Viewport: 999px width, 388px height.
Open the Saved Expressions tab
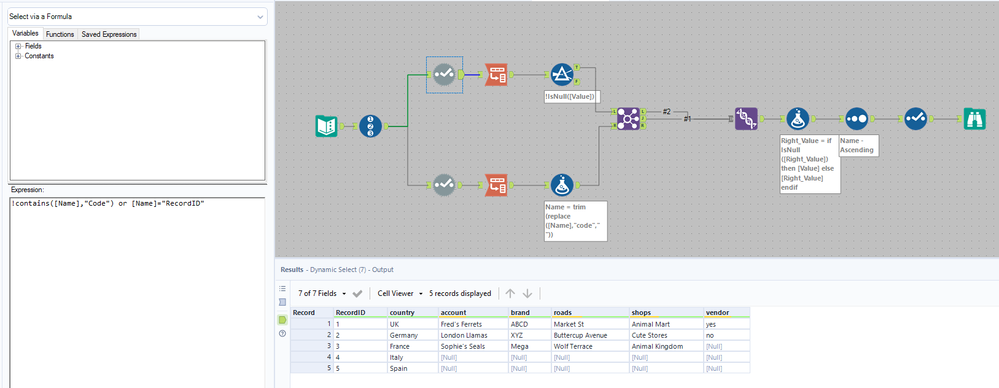tap(109, 34)
